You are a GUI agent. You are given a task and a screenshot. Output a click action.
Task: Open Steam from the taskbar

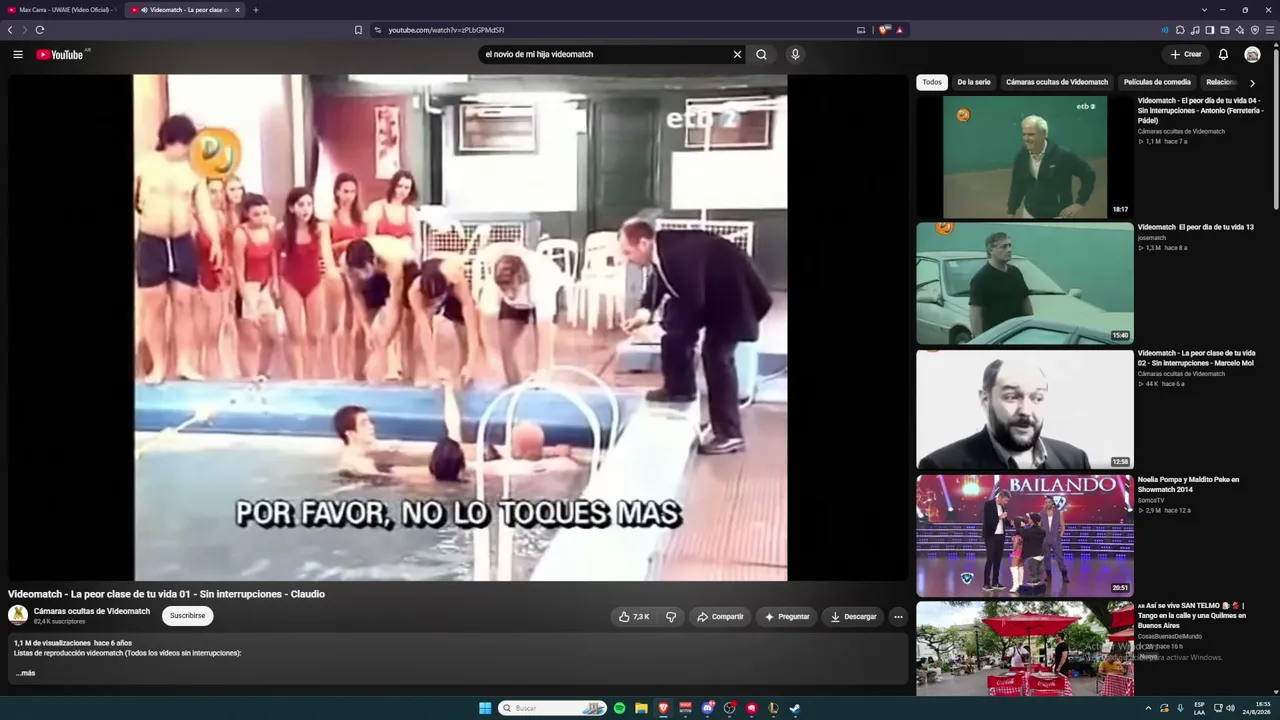pyautogui.click(x=795, y=708)
